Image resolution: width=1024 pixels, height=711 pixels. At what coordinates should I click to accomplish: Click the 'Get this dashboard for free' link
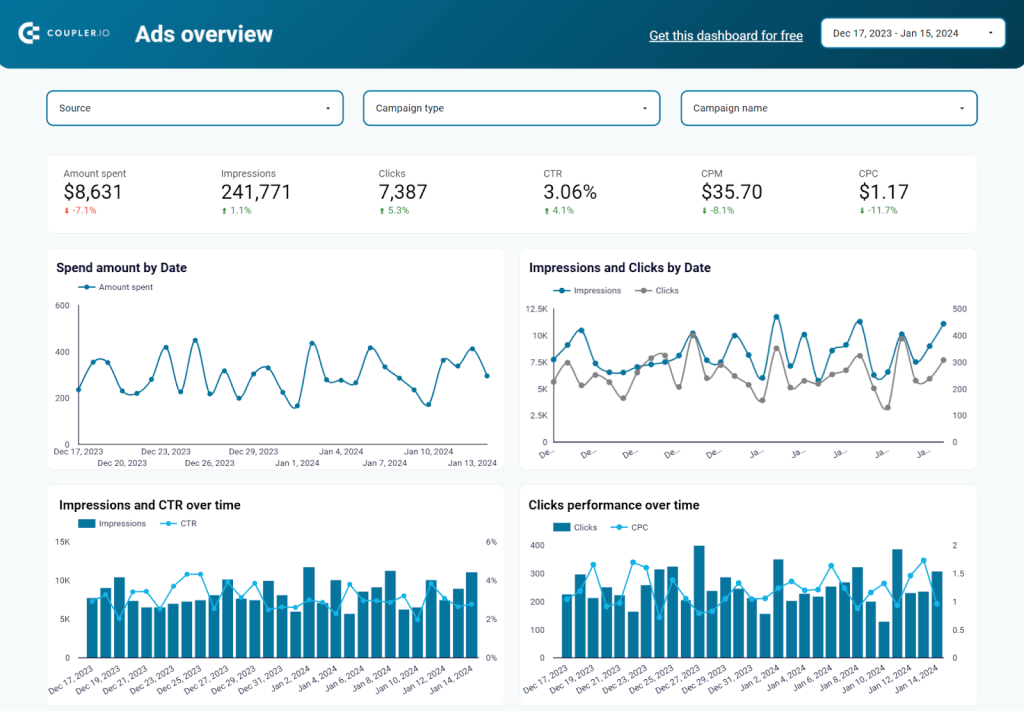pyautogui.click(x=725, y=36)
